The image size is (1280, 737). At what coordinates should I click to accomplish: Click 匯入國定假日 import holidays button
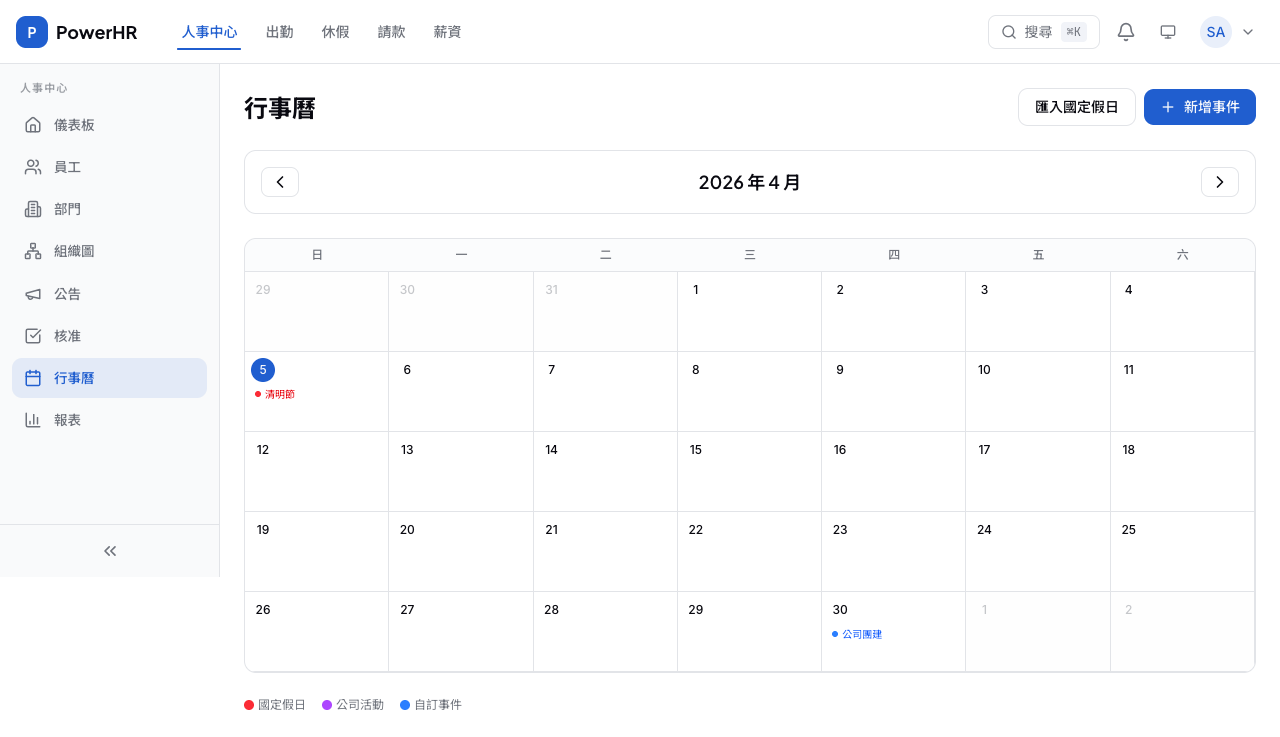point(1076,107)
